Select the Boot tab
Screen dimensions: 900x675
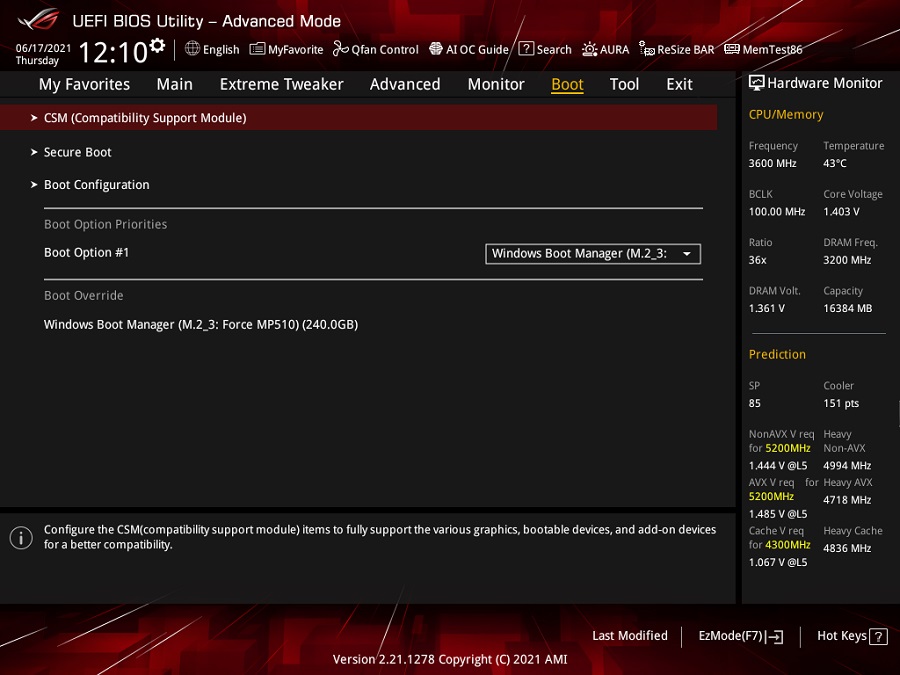567,84
